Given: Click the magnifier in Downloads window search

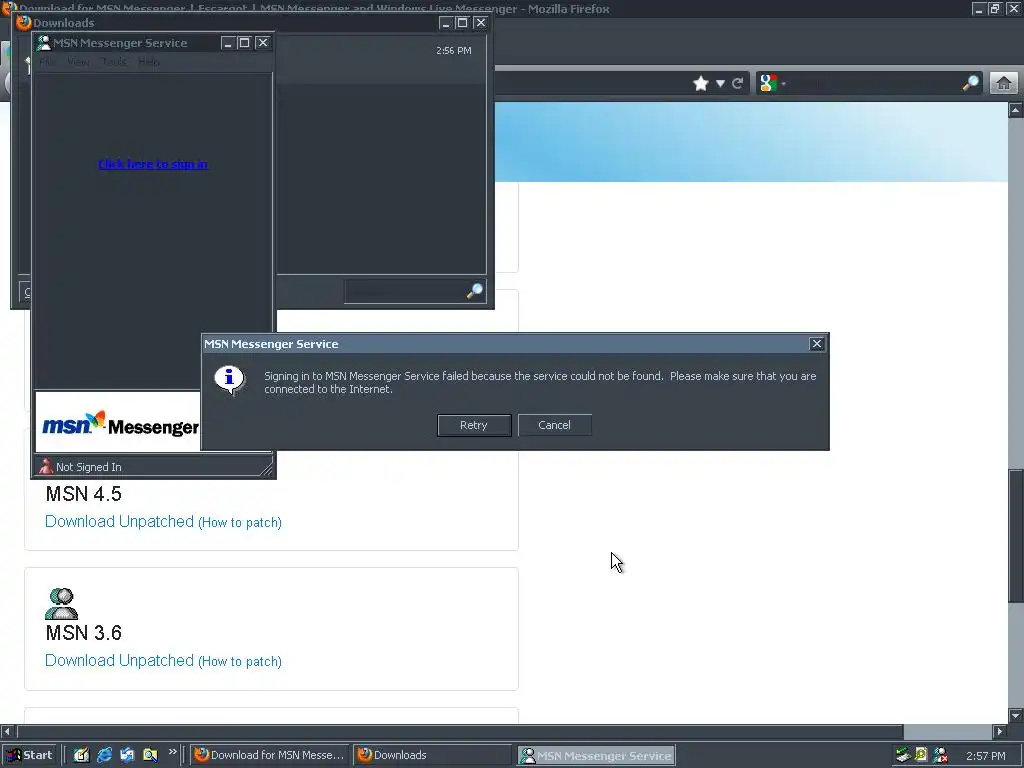Looking at the screenshot, I should (475, 291).
